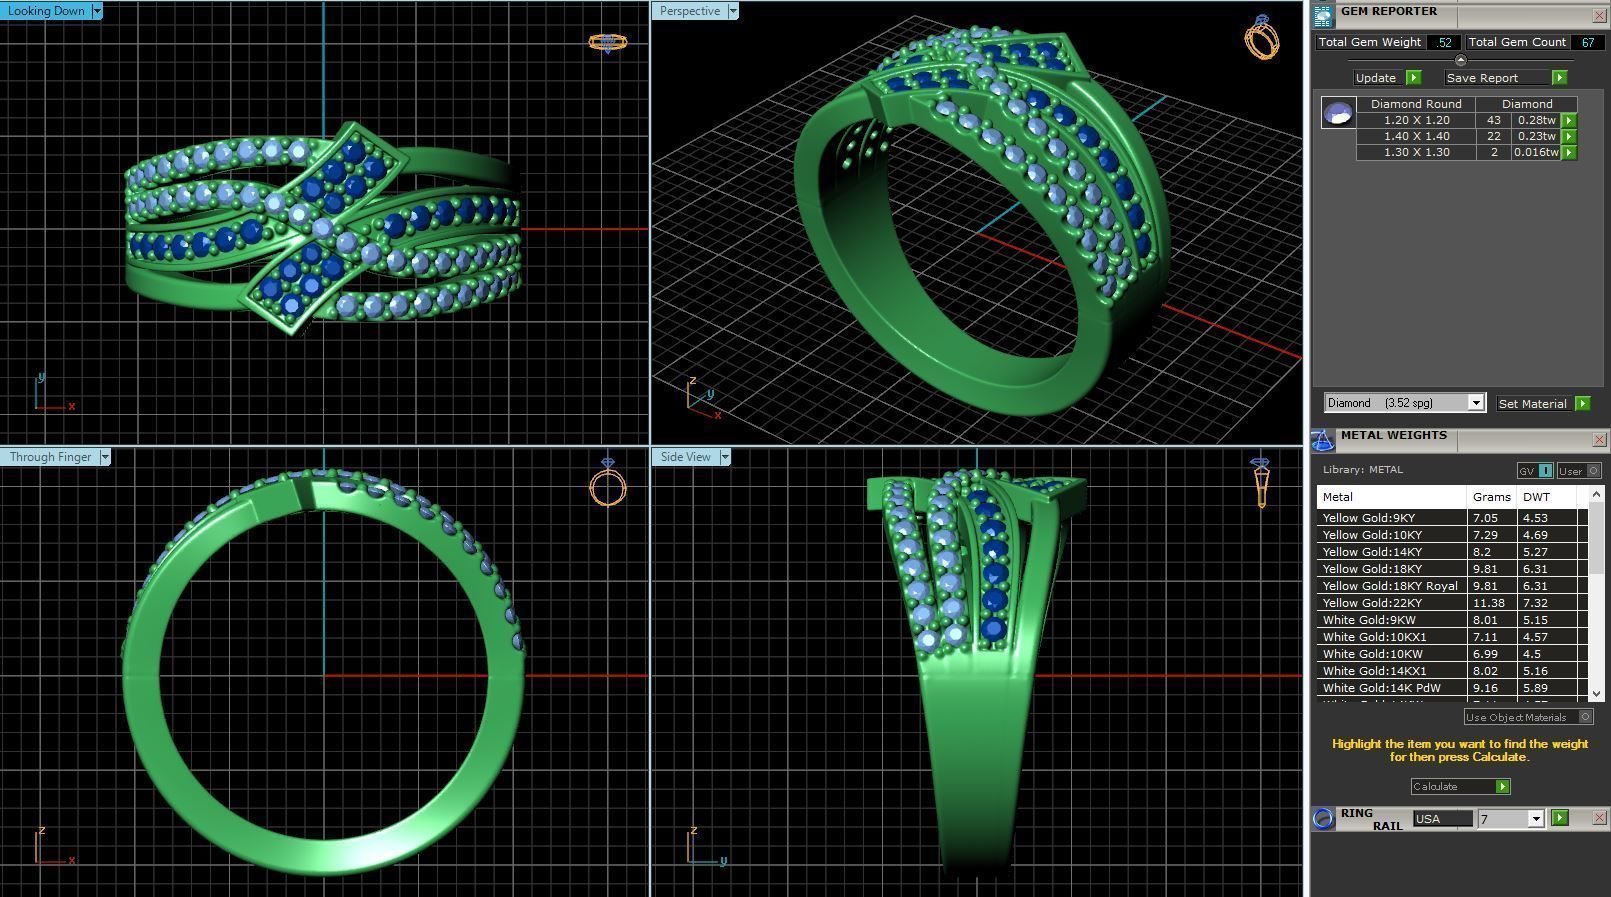Select the White Gold:14K PdW row

(1452, 688)
